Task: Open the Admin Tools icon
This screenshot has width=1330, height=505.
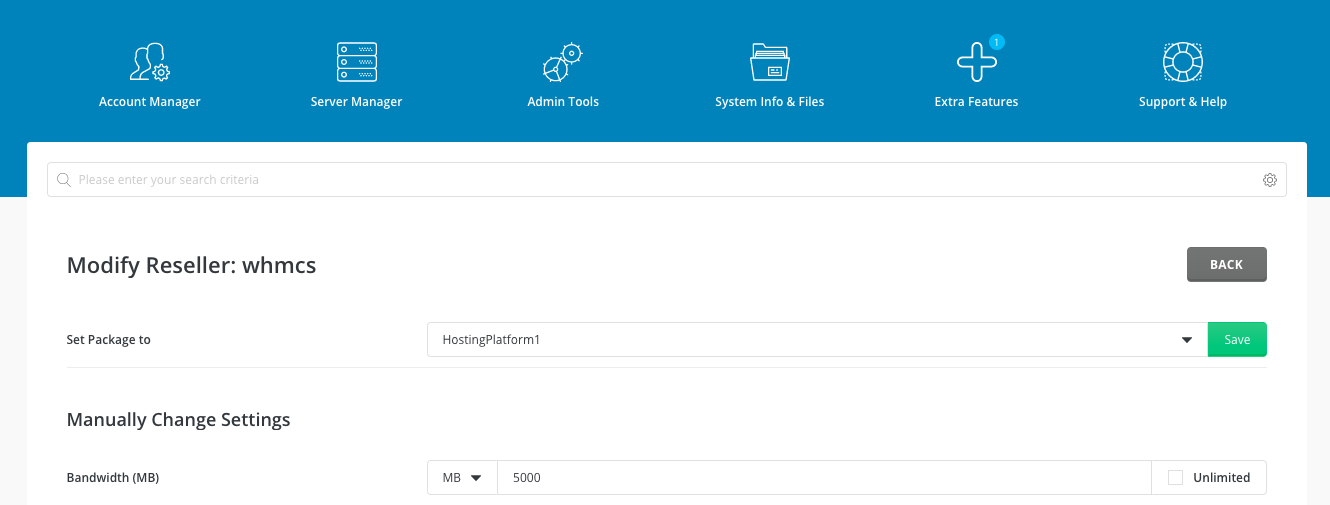Action: 562,62
